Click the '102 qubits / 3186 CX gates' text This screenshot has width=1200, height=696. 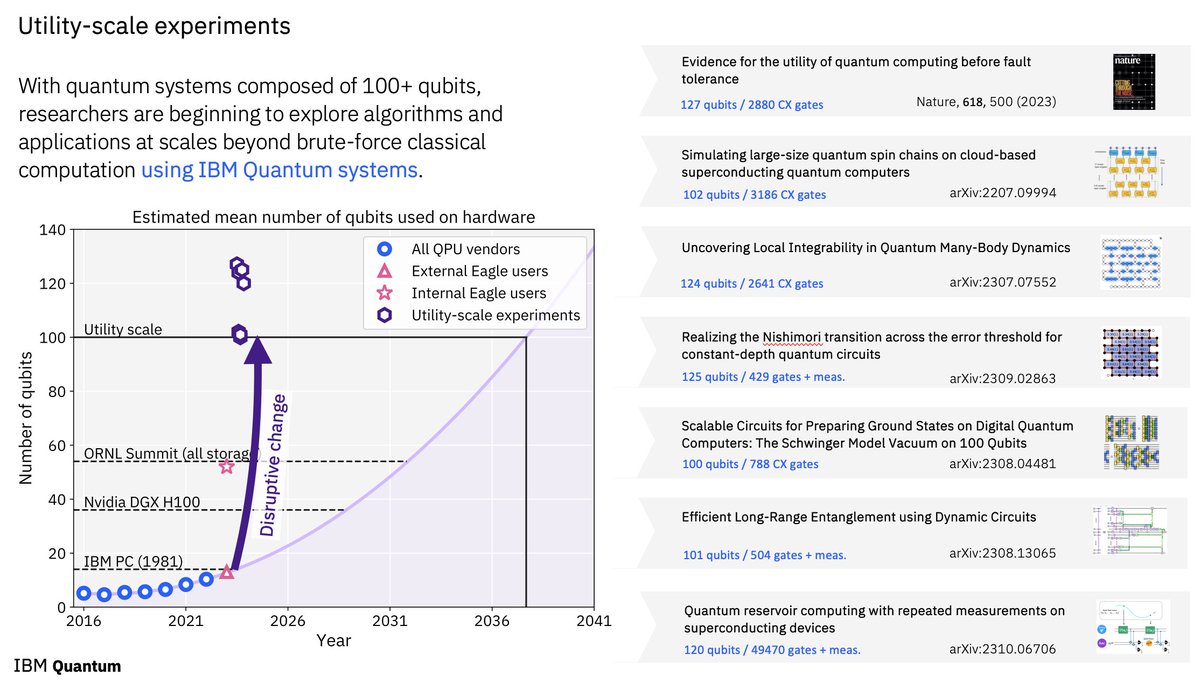click(x=755, y=194)
